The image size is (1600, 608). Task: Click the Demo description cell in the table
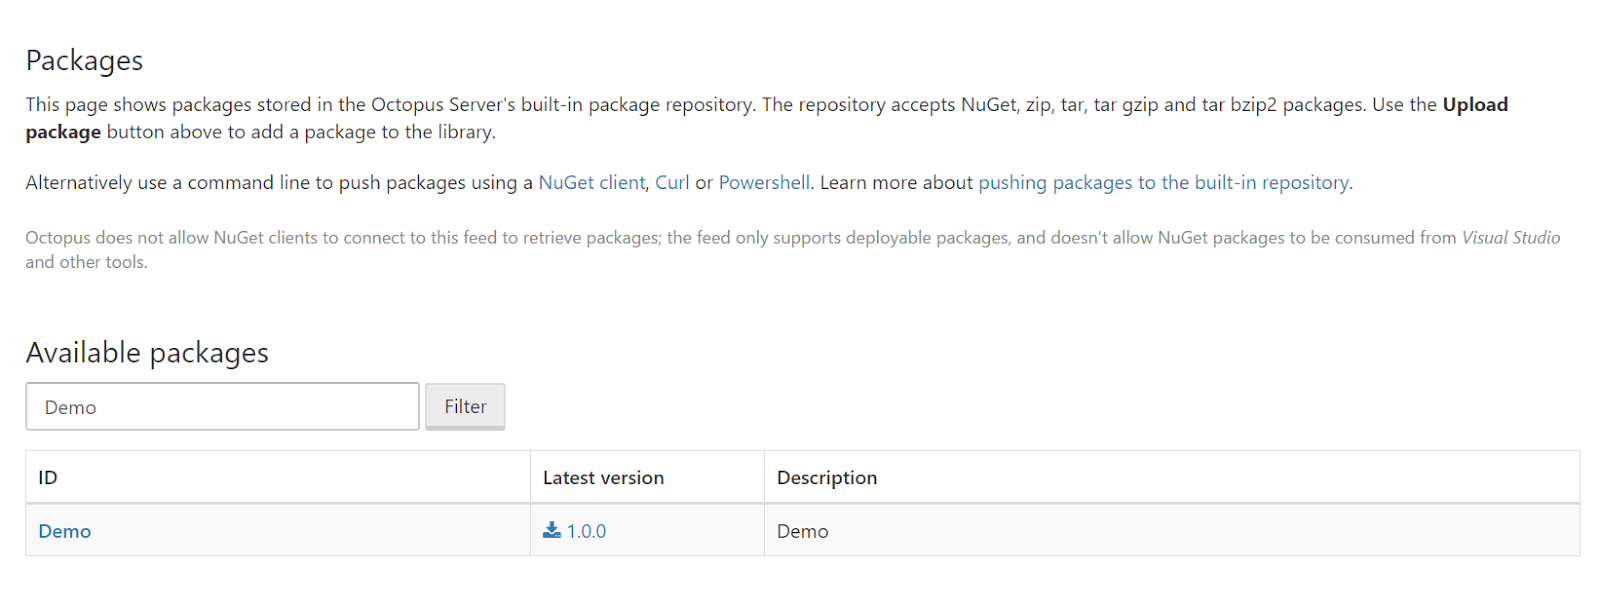click(803, 532)
